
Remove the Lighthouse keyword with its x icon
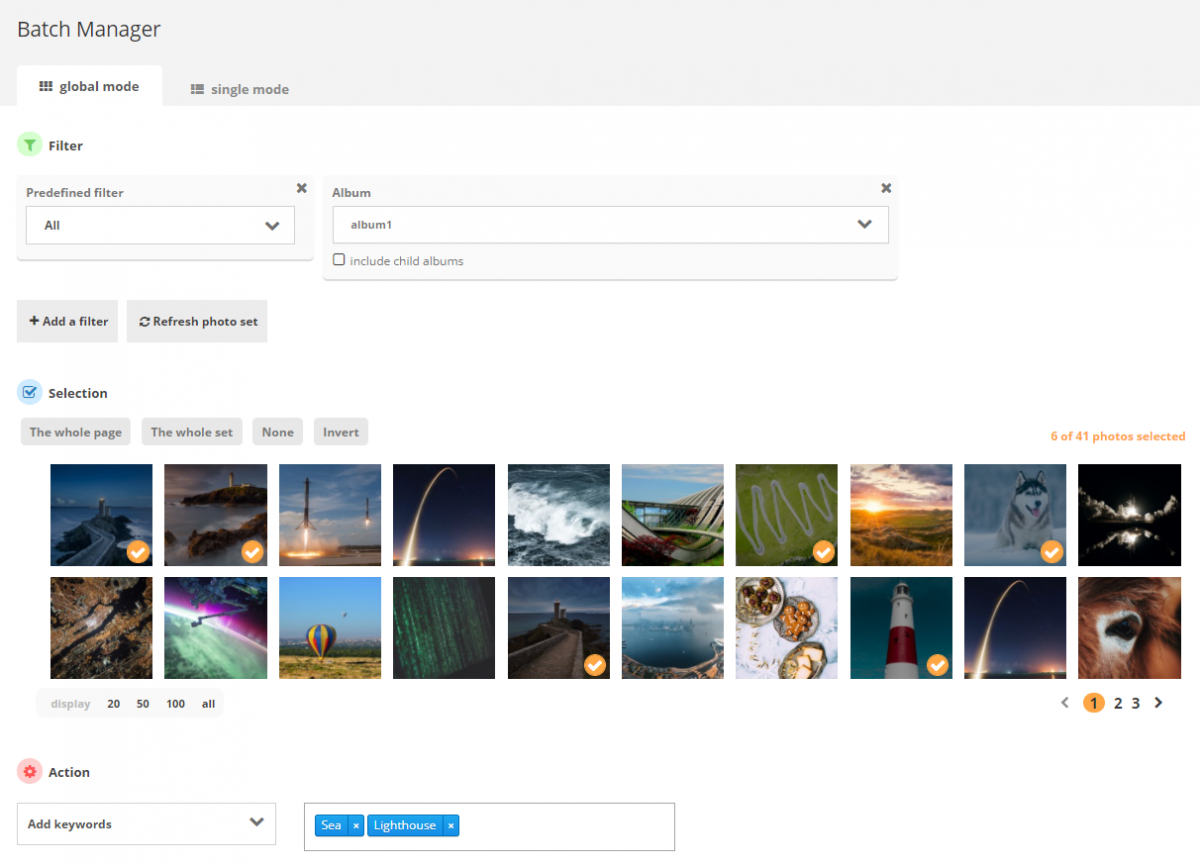[451, 825]
